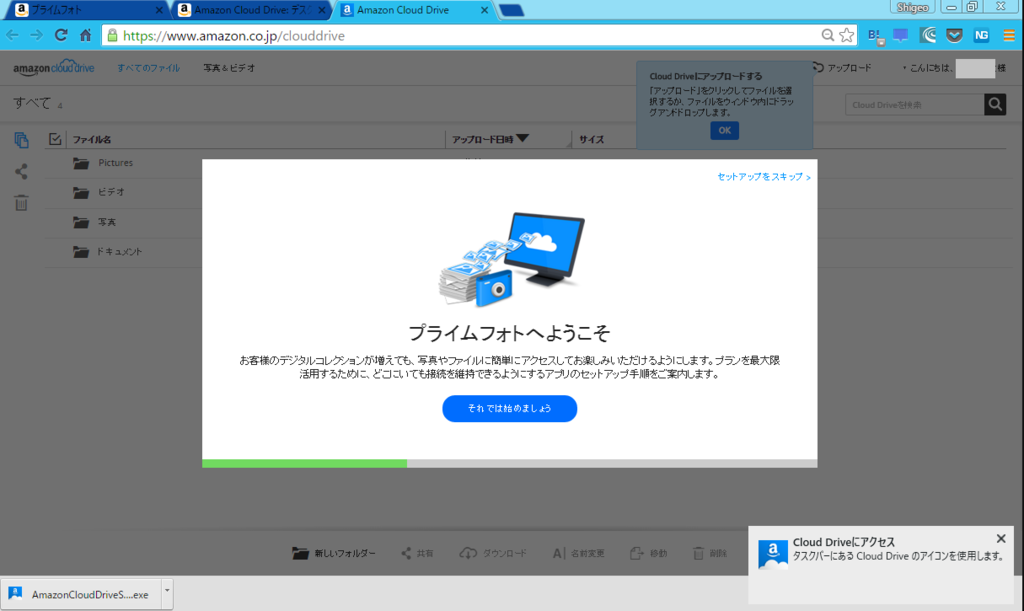Viewport: 1024px width, 611px height.
Task: Click 削除 in the bottom toolbar
Action: tap(710, 553)
